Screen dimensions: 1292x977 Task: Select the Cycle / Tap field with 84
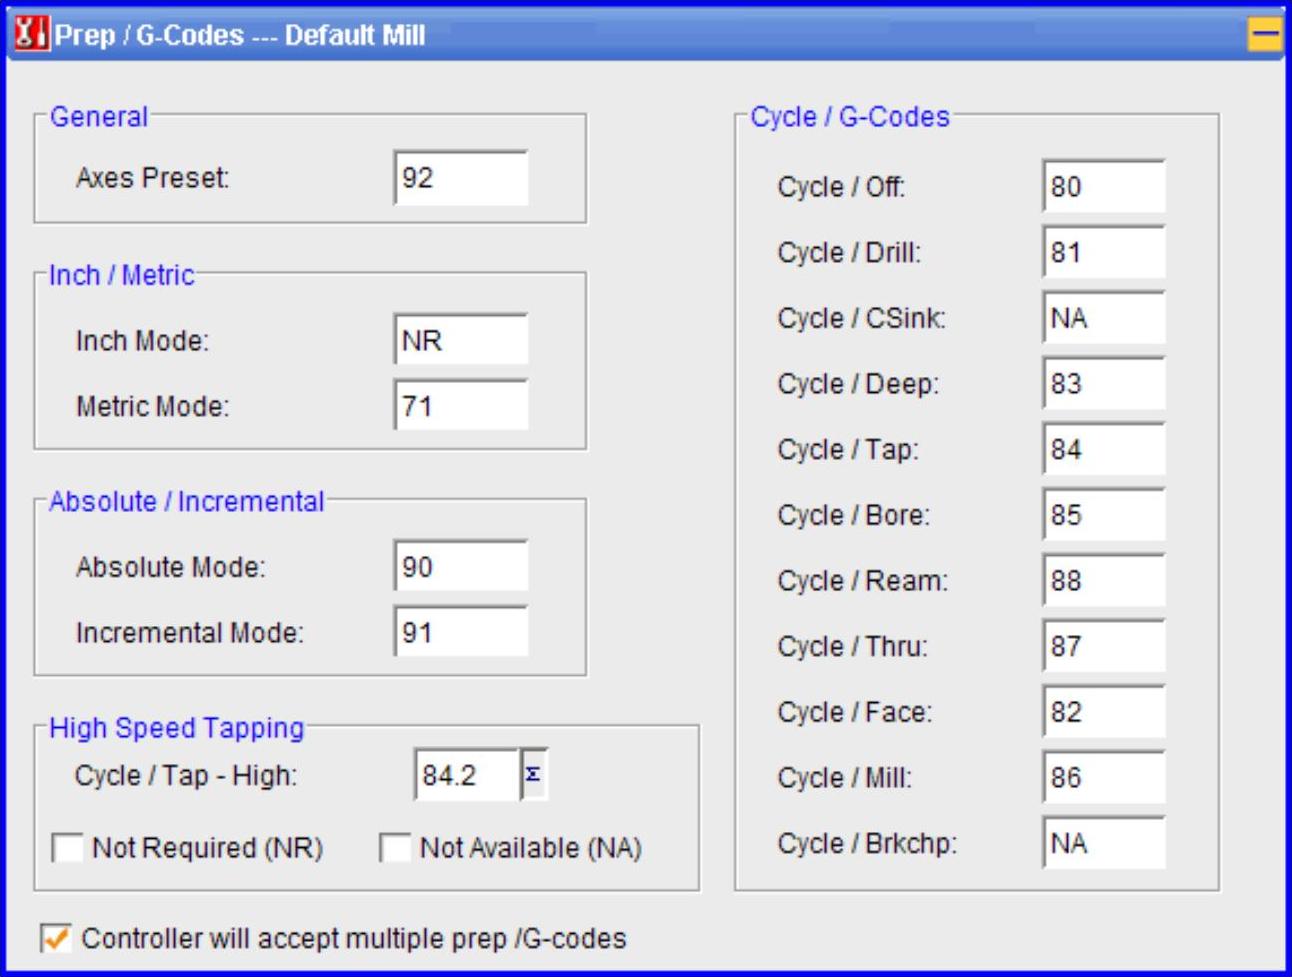(x=1104, y=450)
